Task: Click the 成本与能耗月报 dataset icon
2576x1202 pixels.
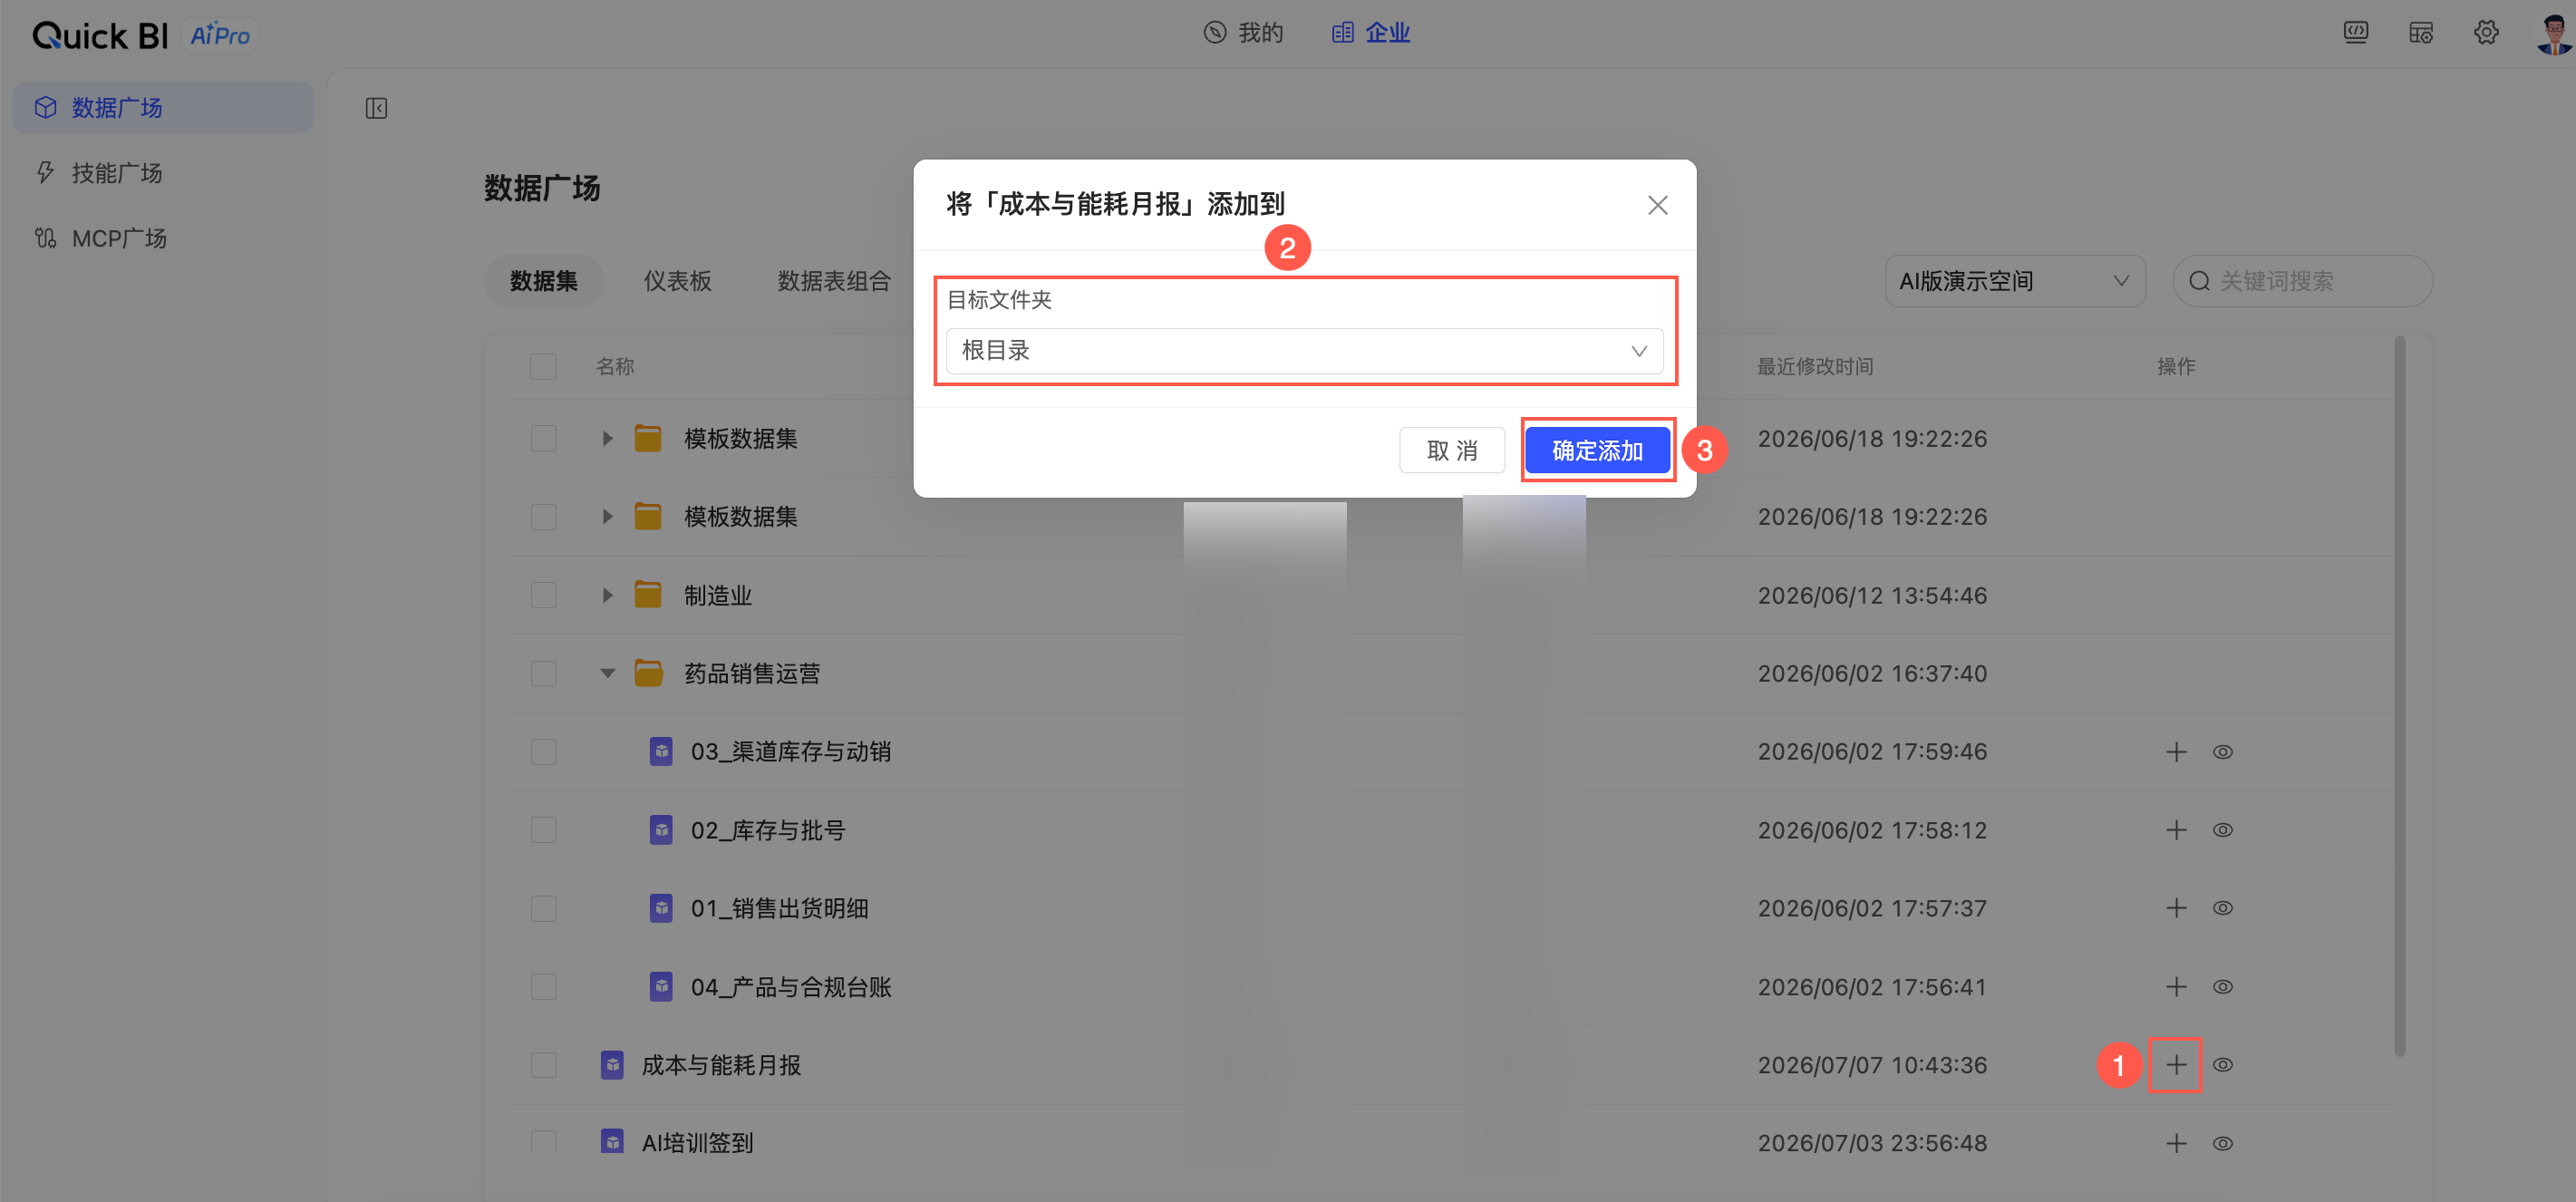Action: click(612, 1065)
